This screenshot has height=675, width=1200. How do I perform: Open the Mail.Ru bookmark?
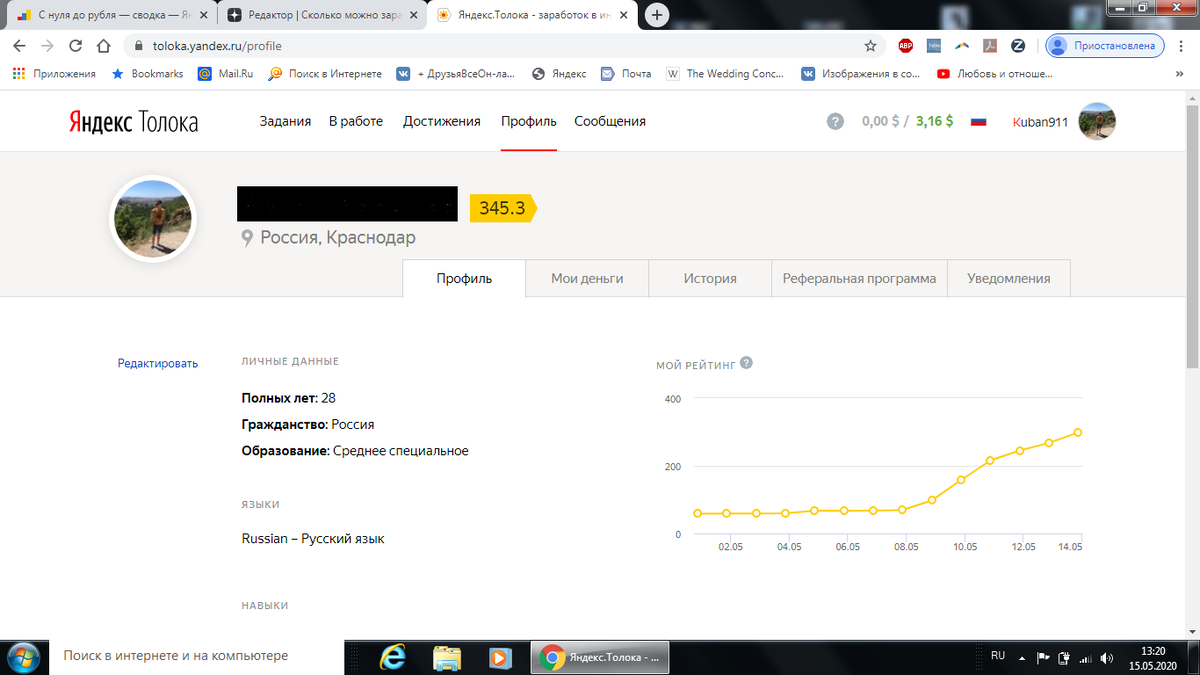(x=225, y=74)
